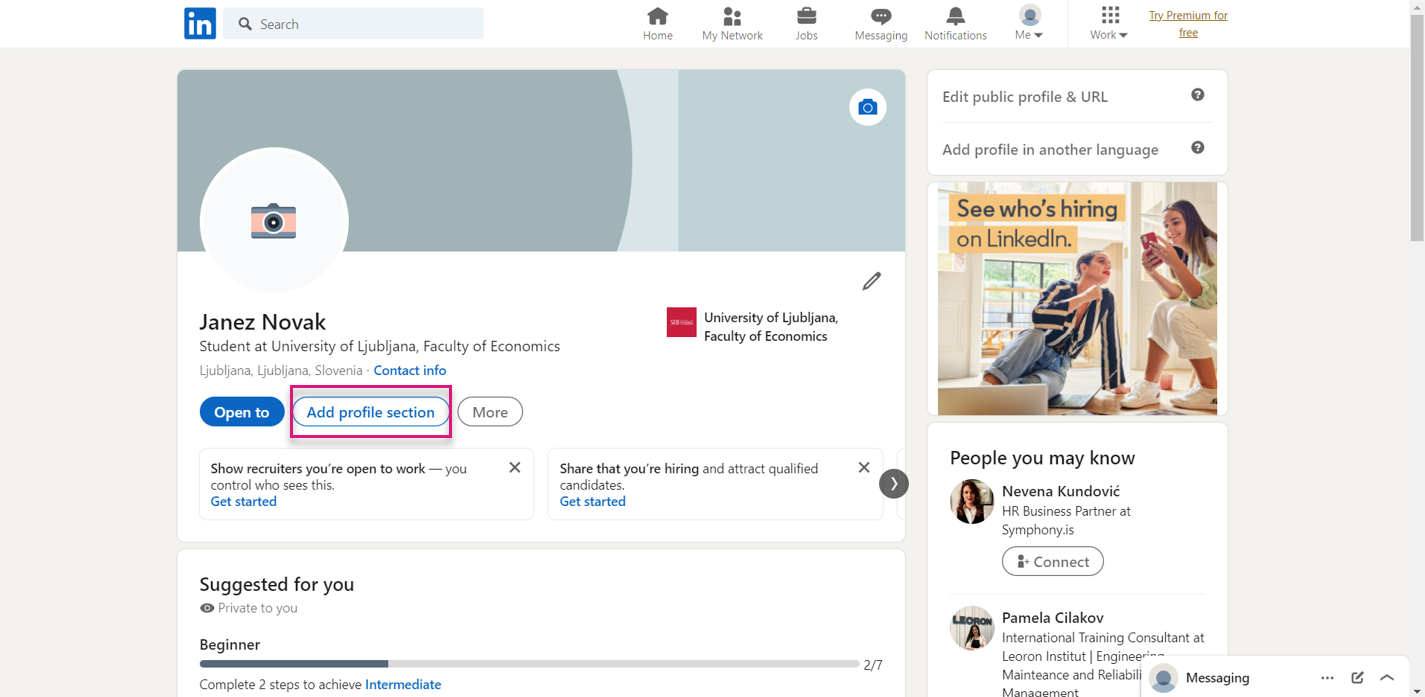Image resolution: width=1425 pixels, height=697 pixels.
Task: Click the Suggested for you heading
Action: pos(277,584)
